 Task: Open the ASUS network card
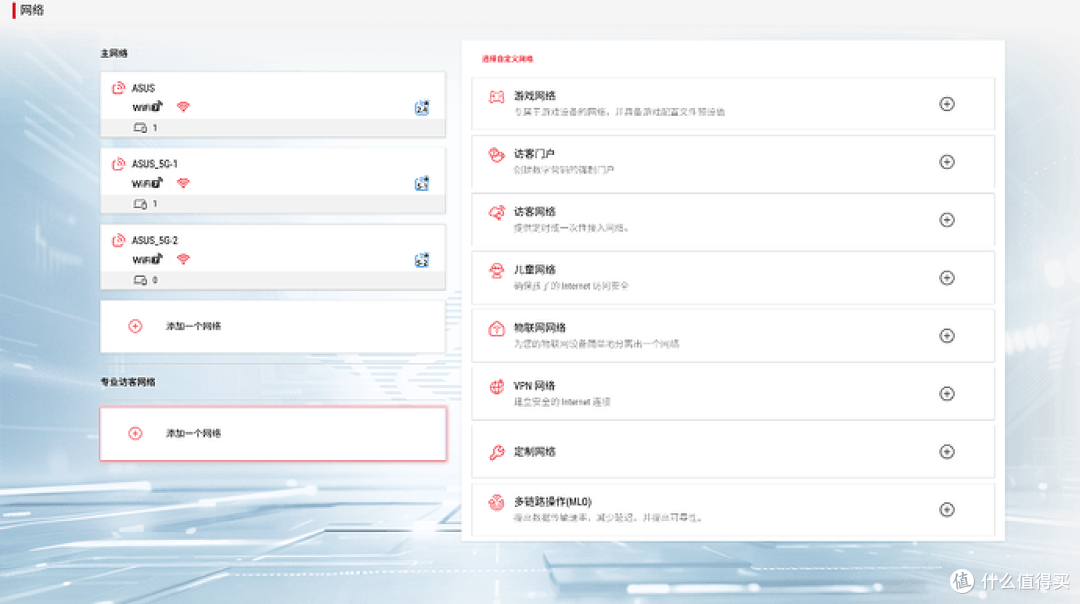(x=273, y=104)
